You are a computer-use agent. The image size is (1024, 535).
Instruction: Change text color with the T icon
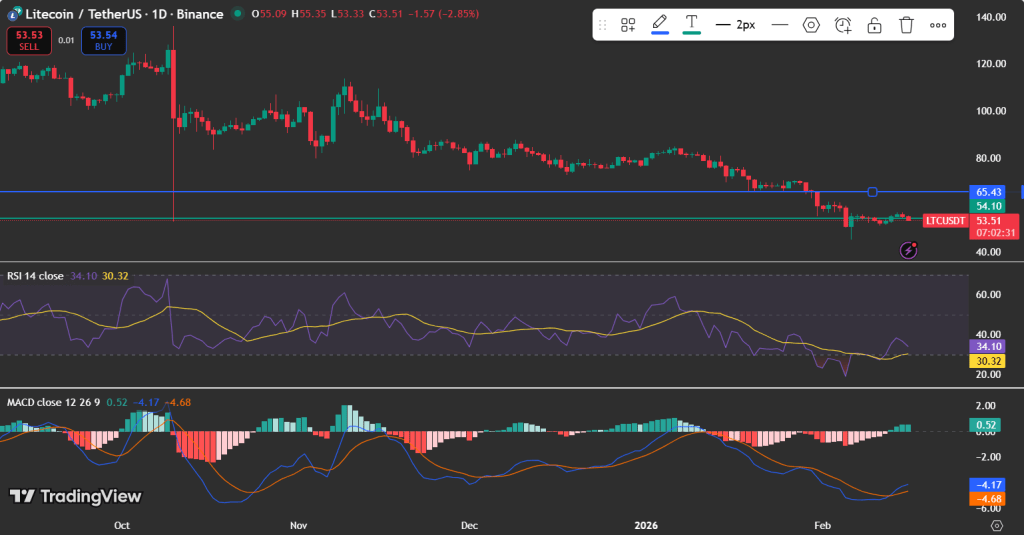coord(692,24)
